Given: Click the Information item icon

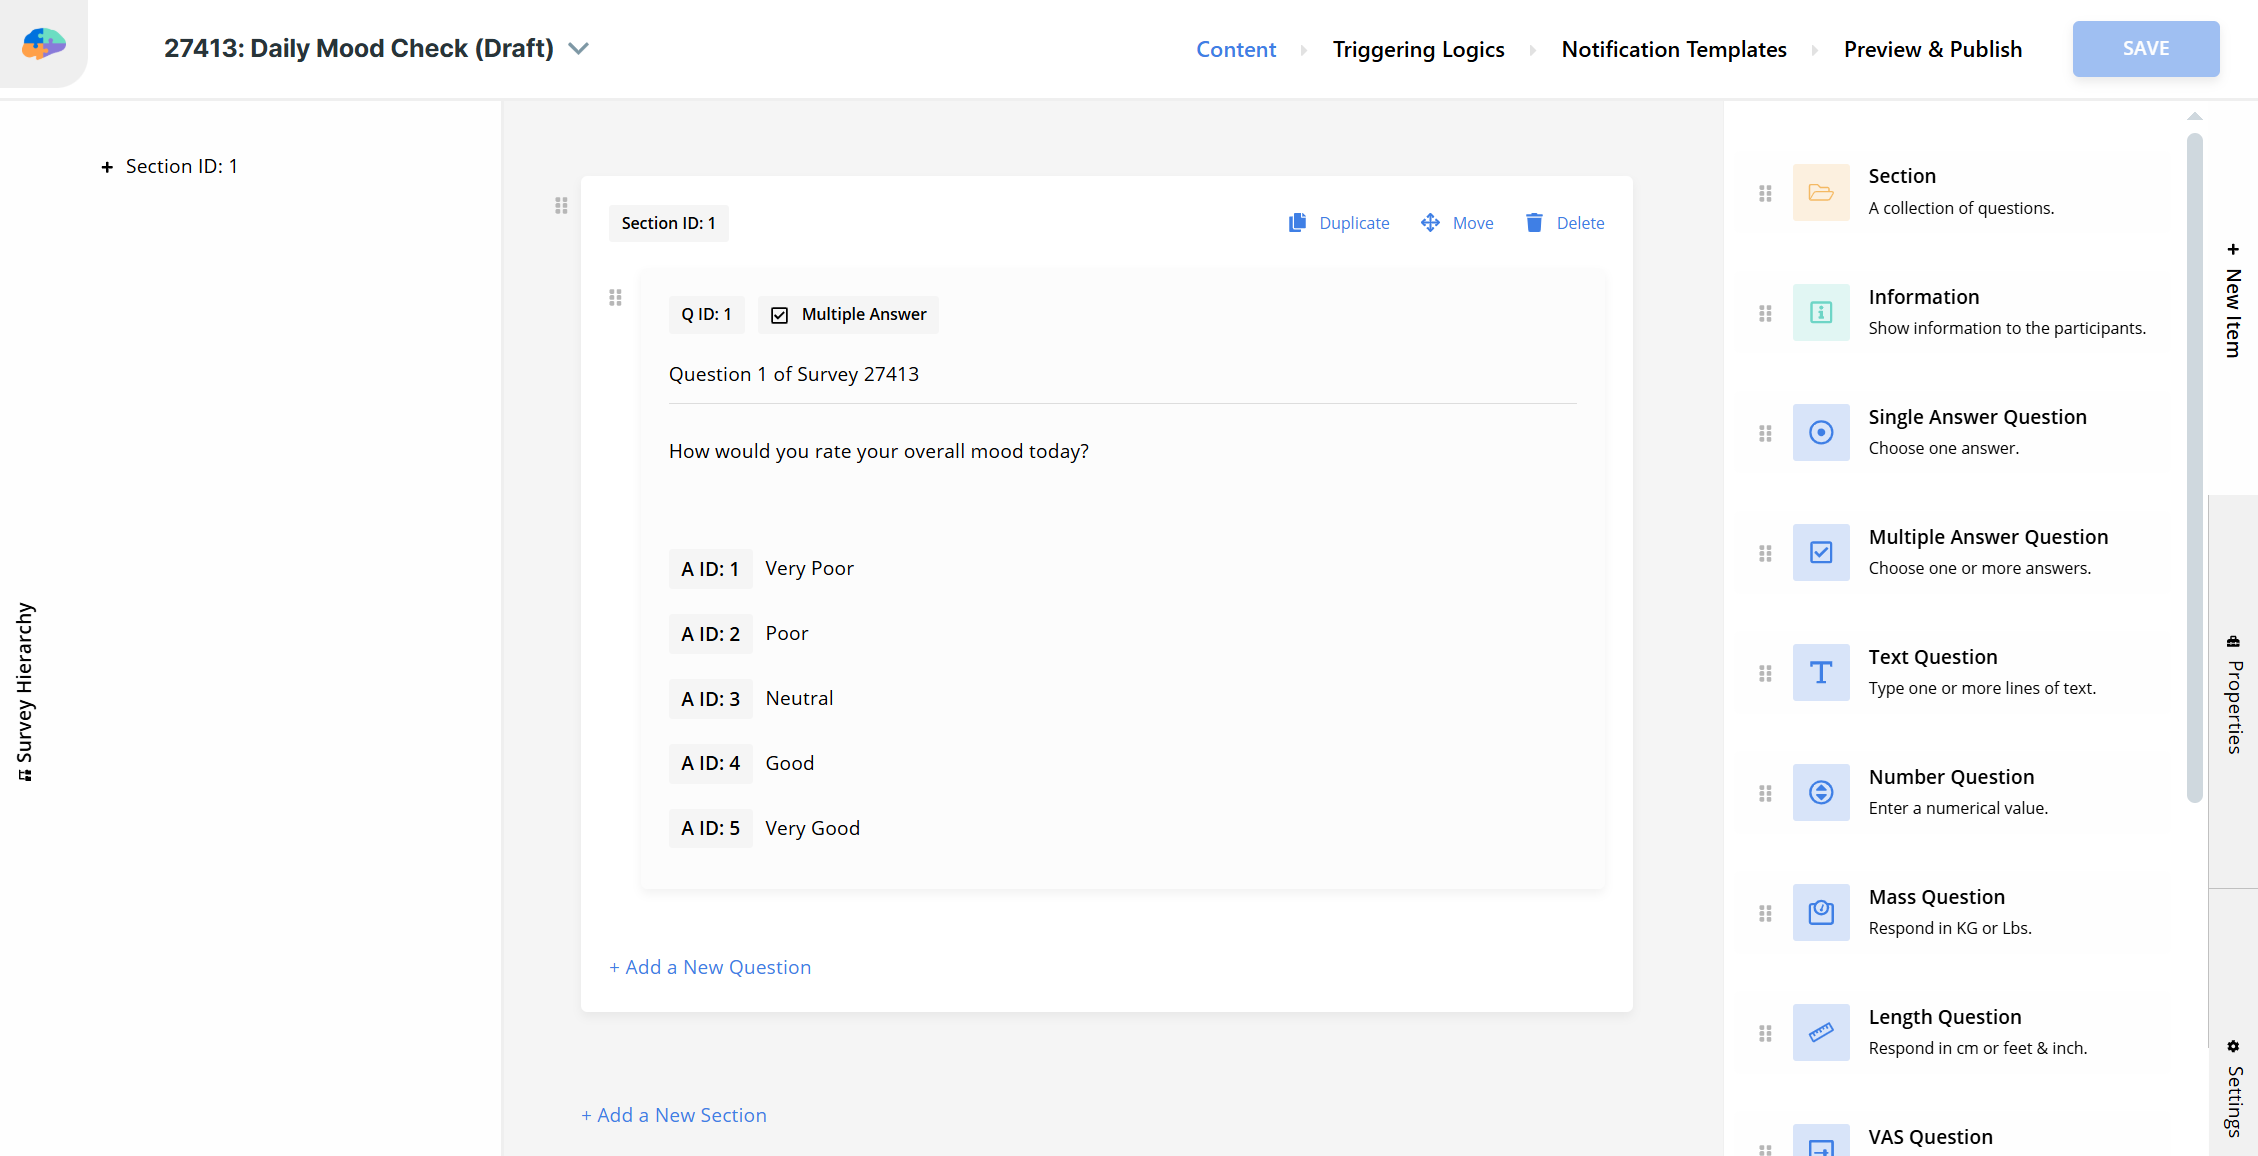Looking at the screenshot, I should pos(1820,313).
